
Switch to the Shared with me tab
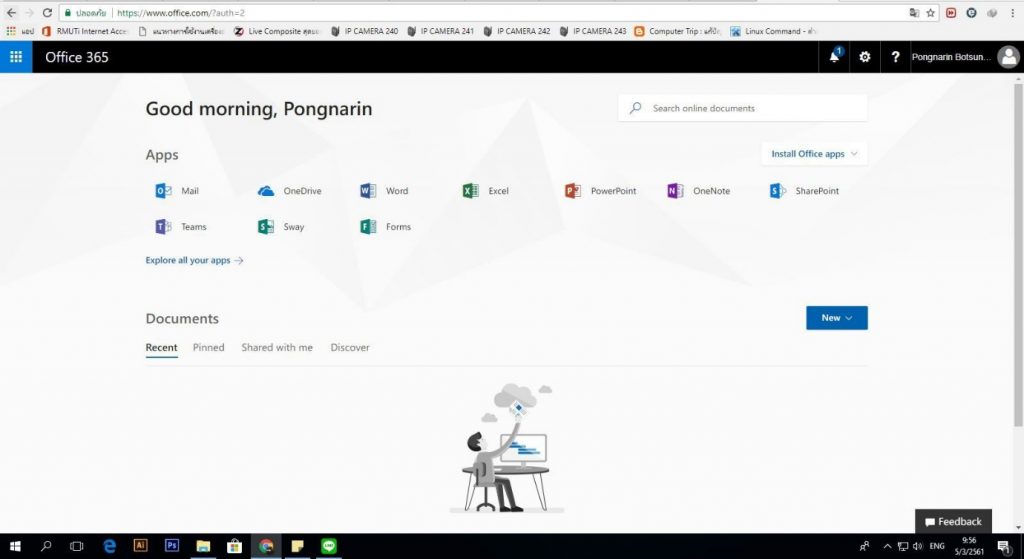pyautogui.click(x=277, y=348)
